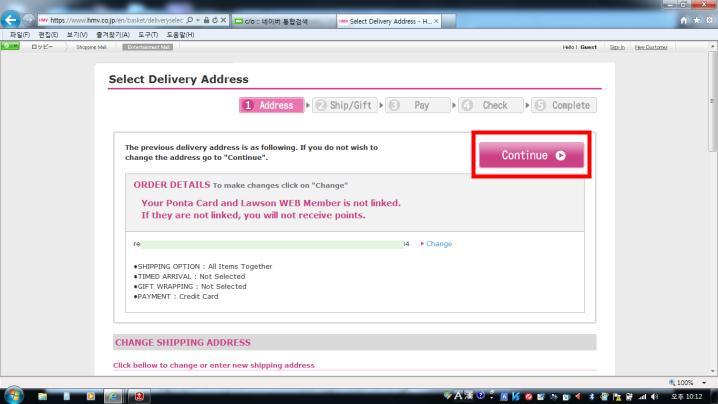Click the Sign In link
Screen dimensions: 718x404
(x=617, y=46)
